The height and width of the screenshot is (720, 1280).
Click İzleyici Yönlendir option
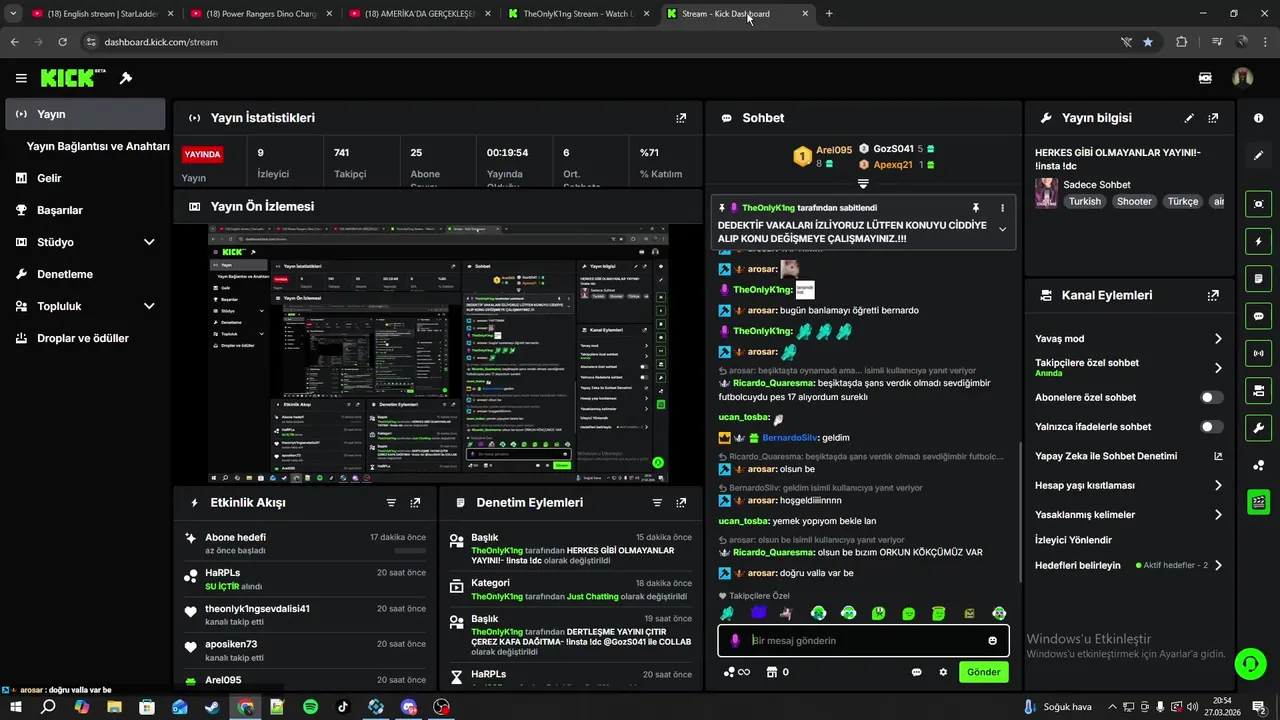click(x=1073, y=540)
